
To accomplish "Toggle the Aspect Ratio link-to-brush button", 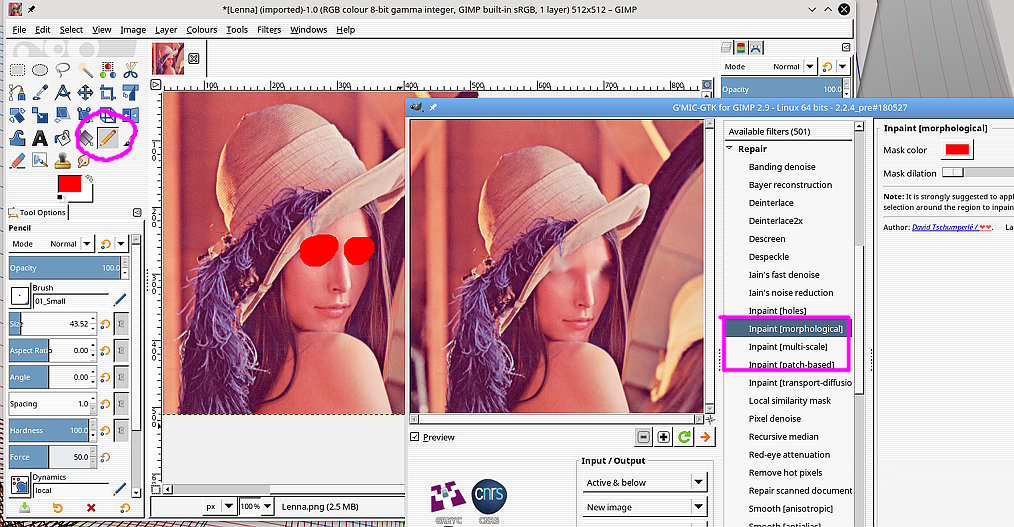I will tap(121, 350).
